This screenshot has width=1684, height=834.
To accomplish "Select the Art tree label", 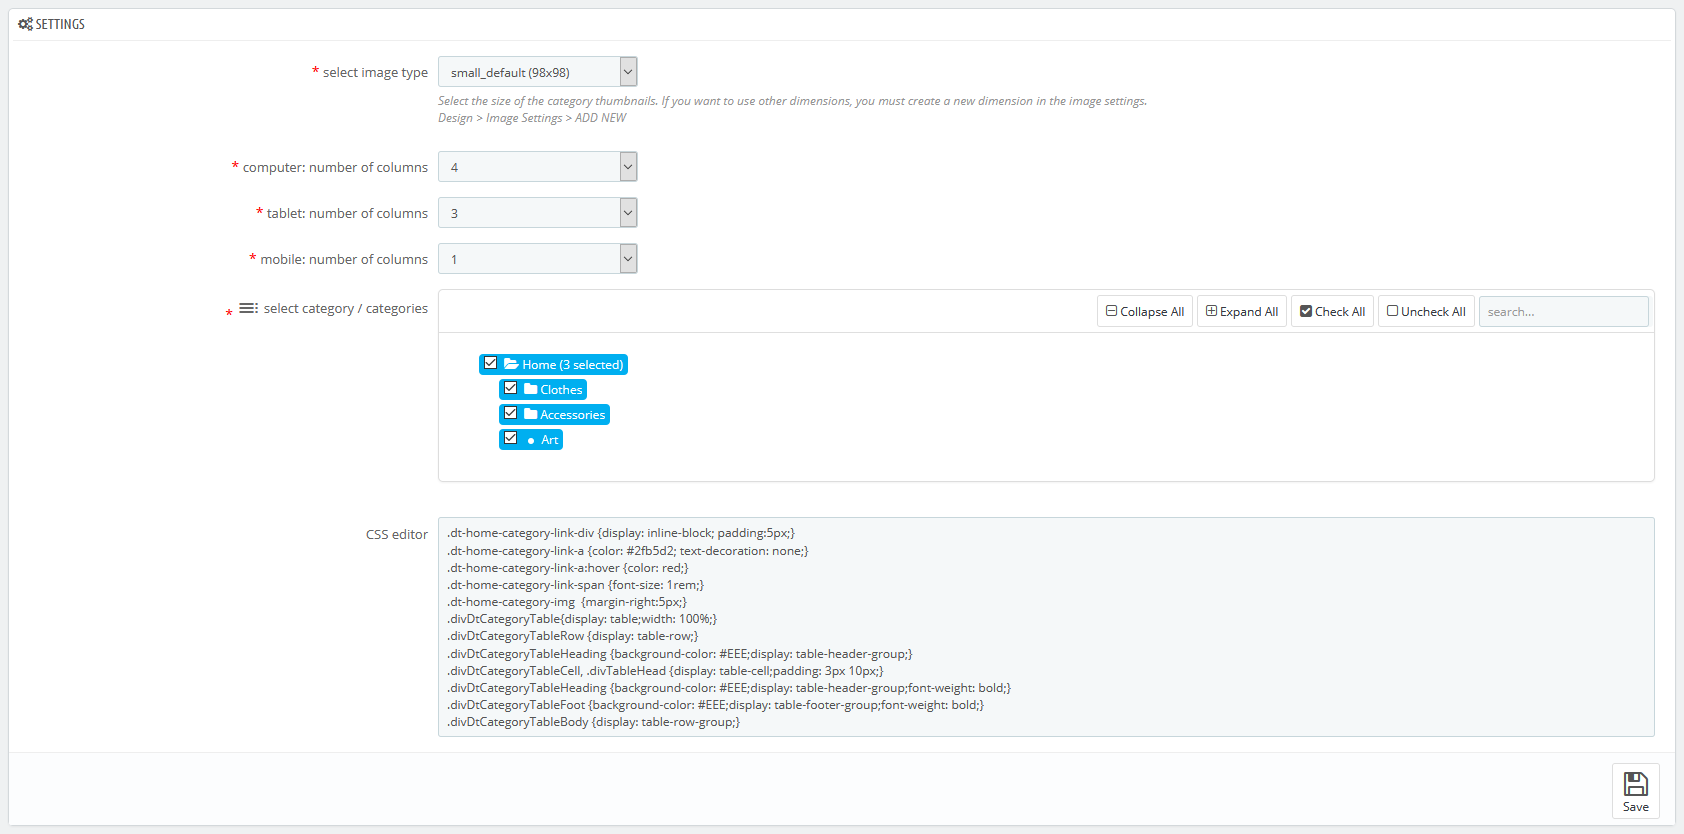I will pyautogui.click(x=549, y=440).
